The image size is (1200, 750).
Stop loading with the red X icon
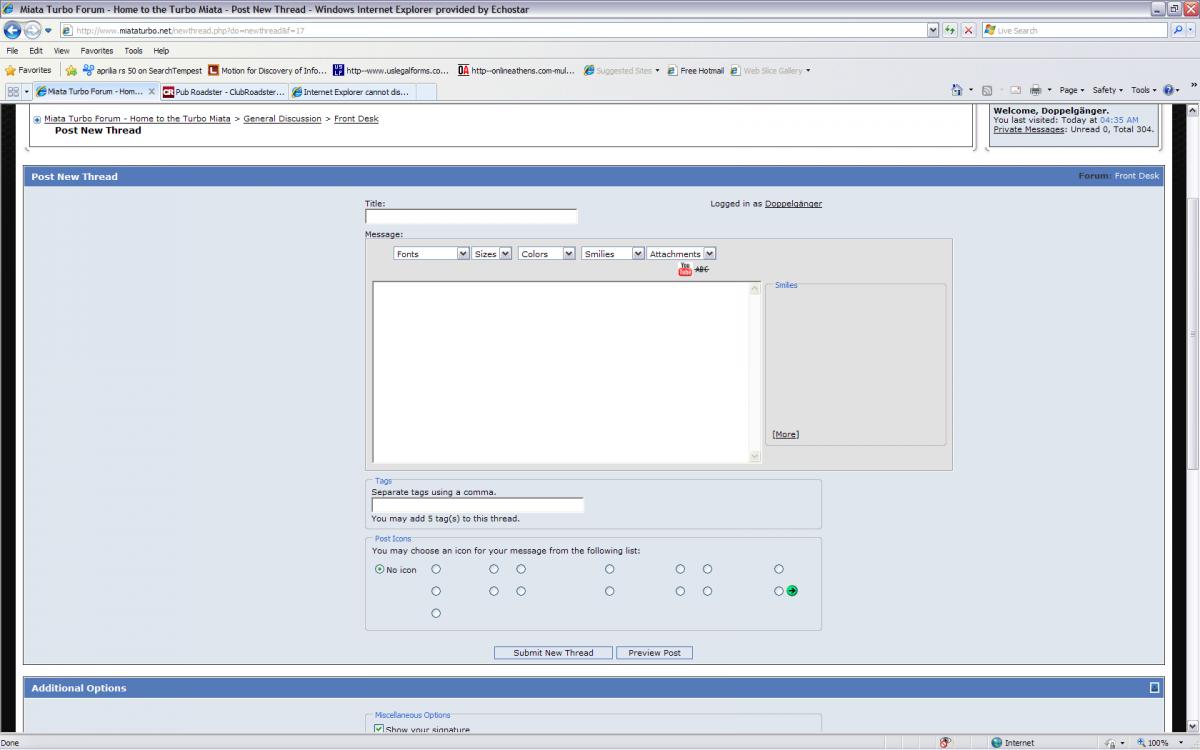point(969,30)
